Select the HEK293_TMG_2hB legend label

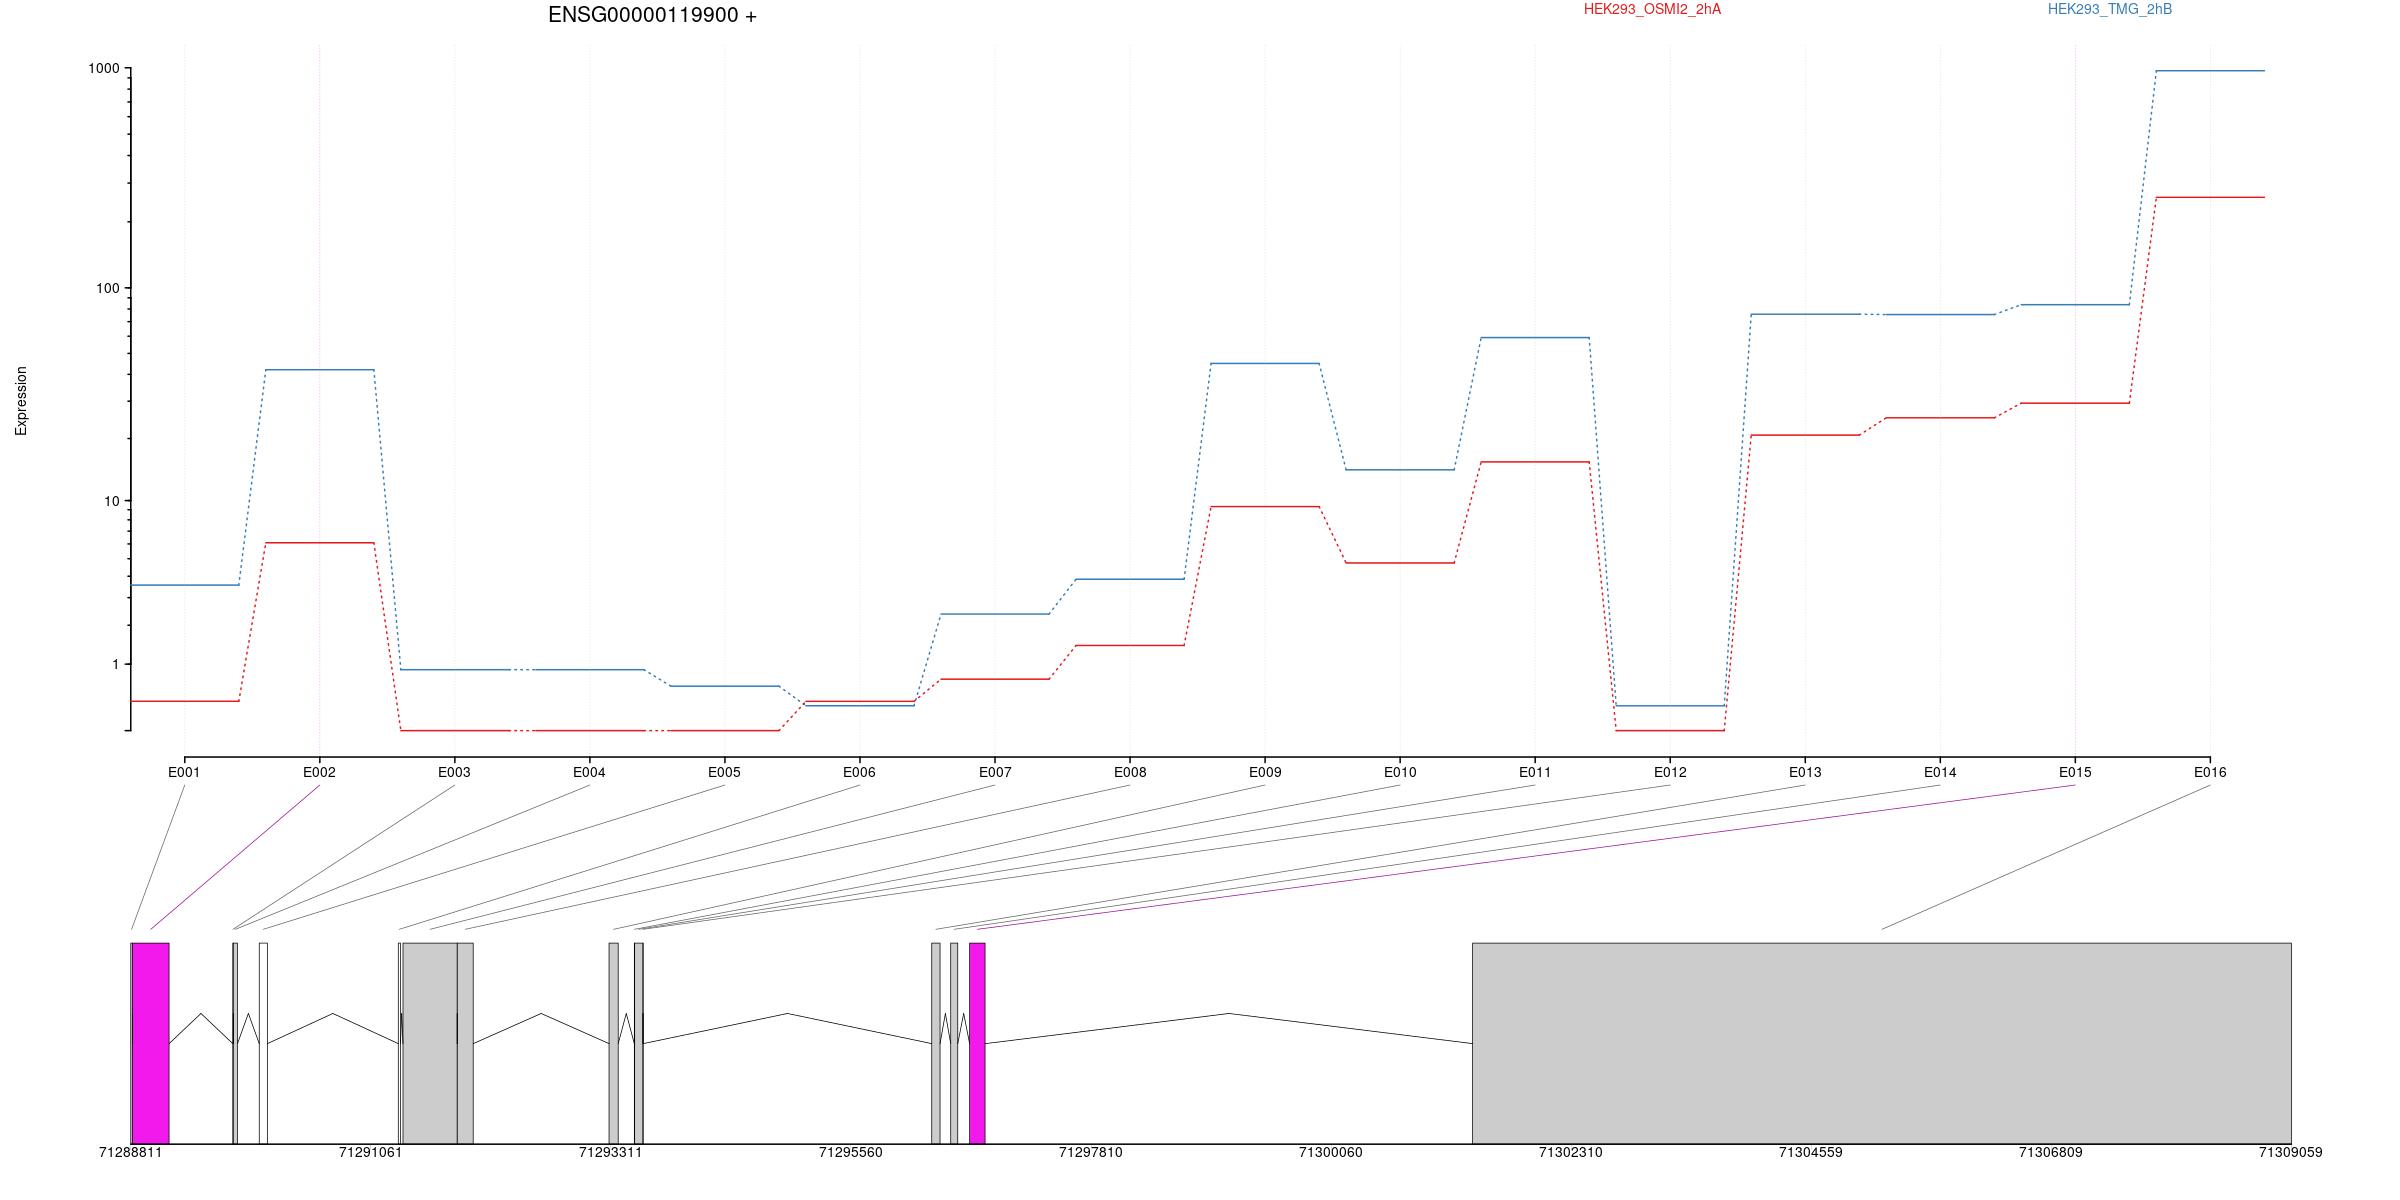click(x=2110, y=9)
